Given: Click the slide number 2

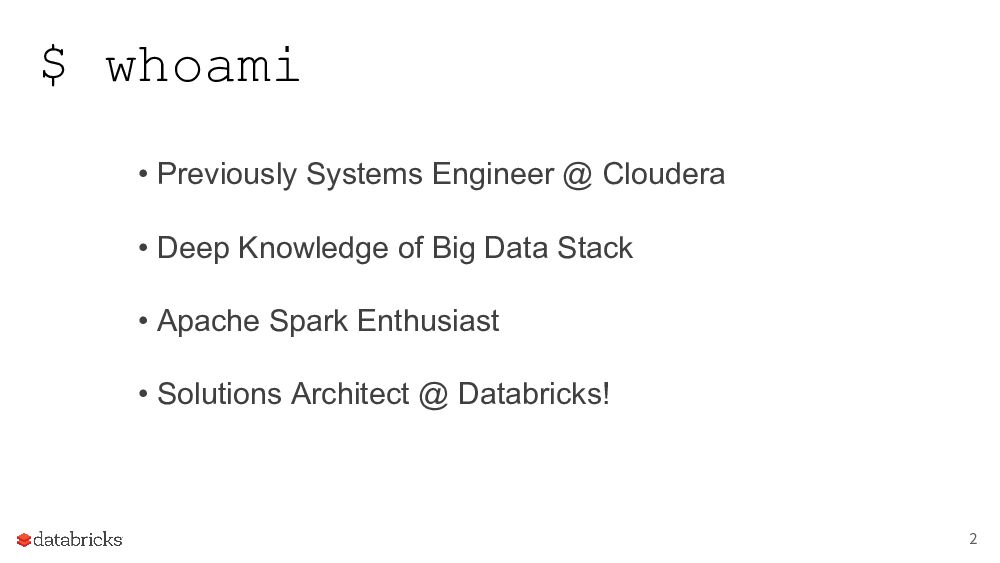Looking at the screenshot, I should pos(973,539).
